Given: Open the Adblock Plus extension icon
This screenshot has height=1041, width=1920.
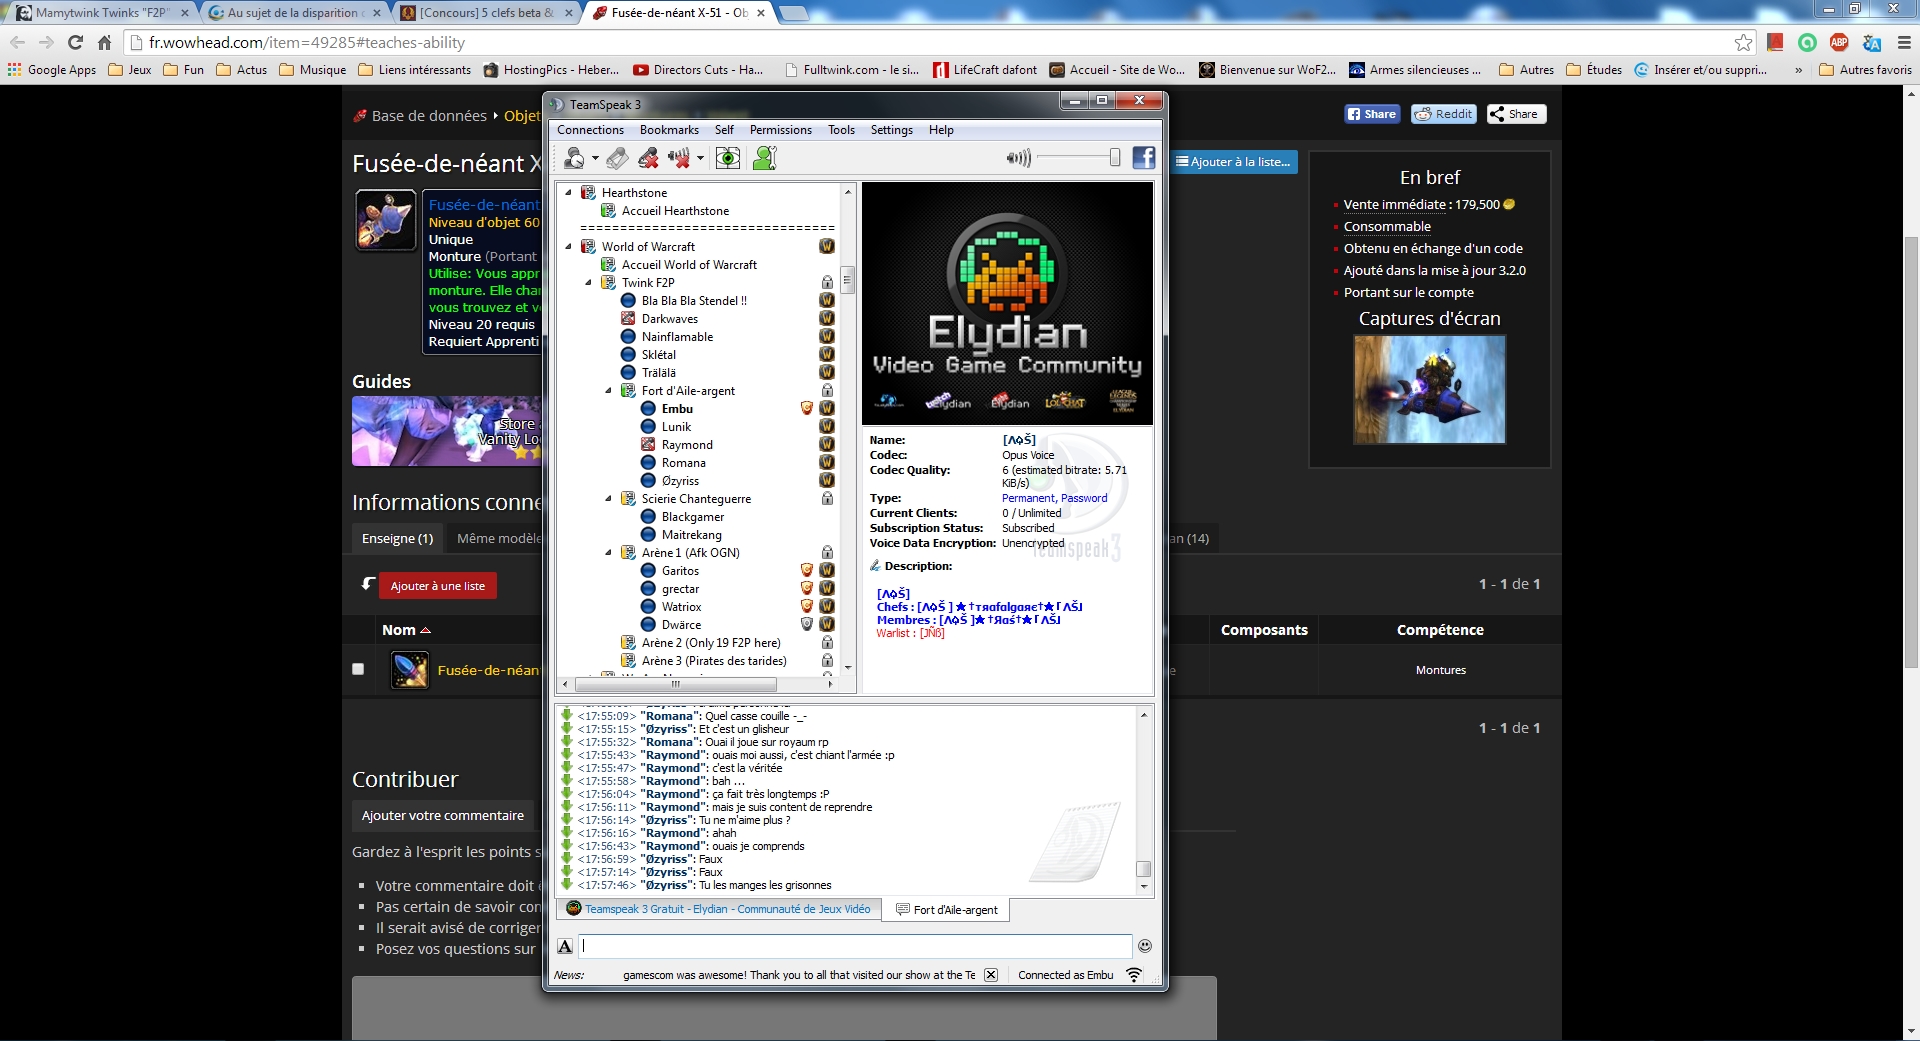Looking at the screenshot, I should click(1839, 42).
